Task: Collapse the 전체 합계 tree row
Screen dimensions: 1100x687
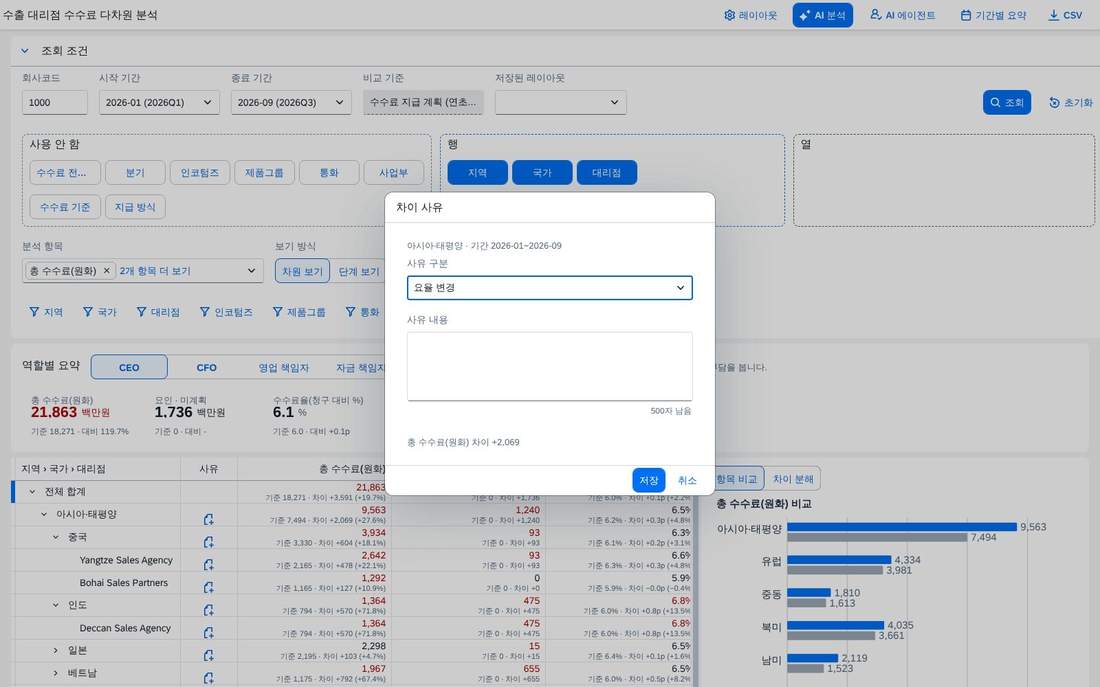Action: tap(32, 492)
